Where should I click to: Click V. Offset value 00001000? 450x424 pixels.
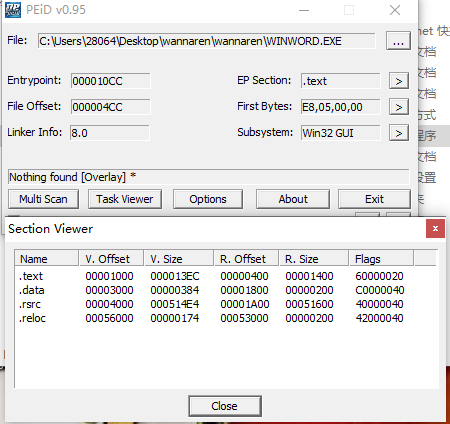pos(109,276)
